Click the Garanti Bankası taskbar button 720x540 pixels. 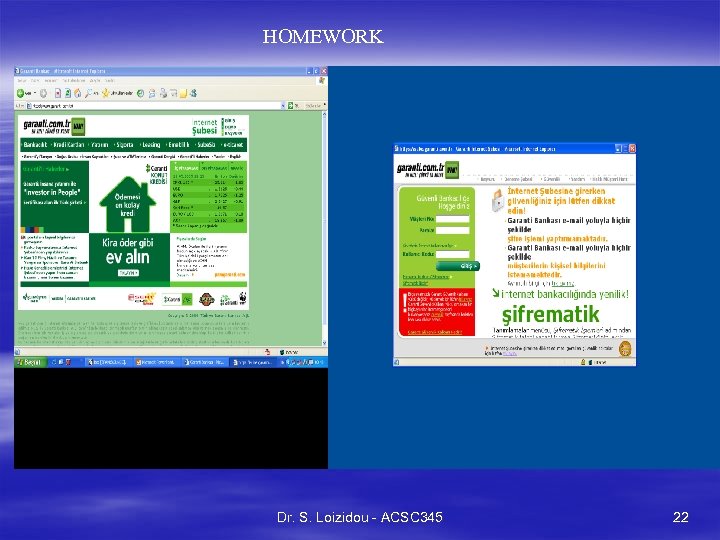(x=205, y=362)
